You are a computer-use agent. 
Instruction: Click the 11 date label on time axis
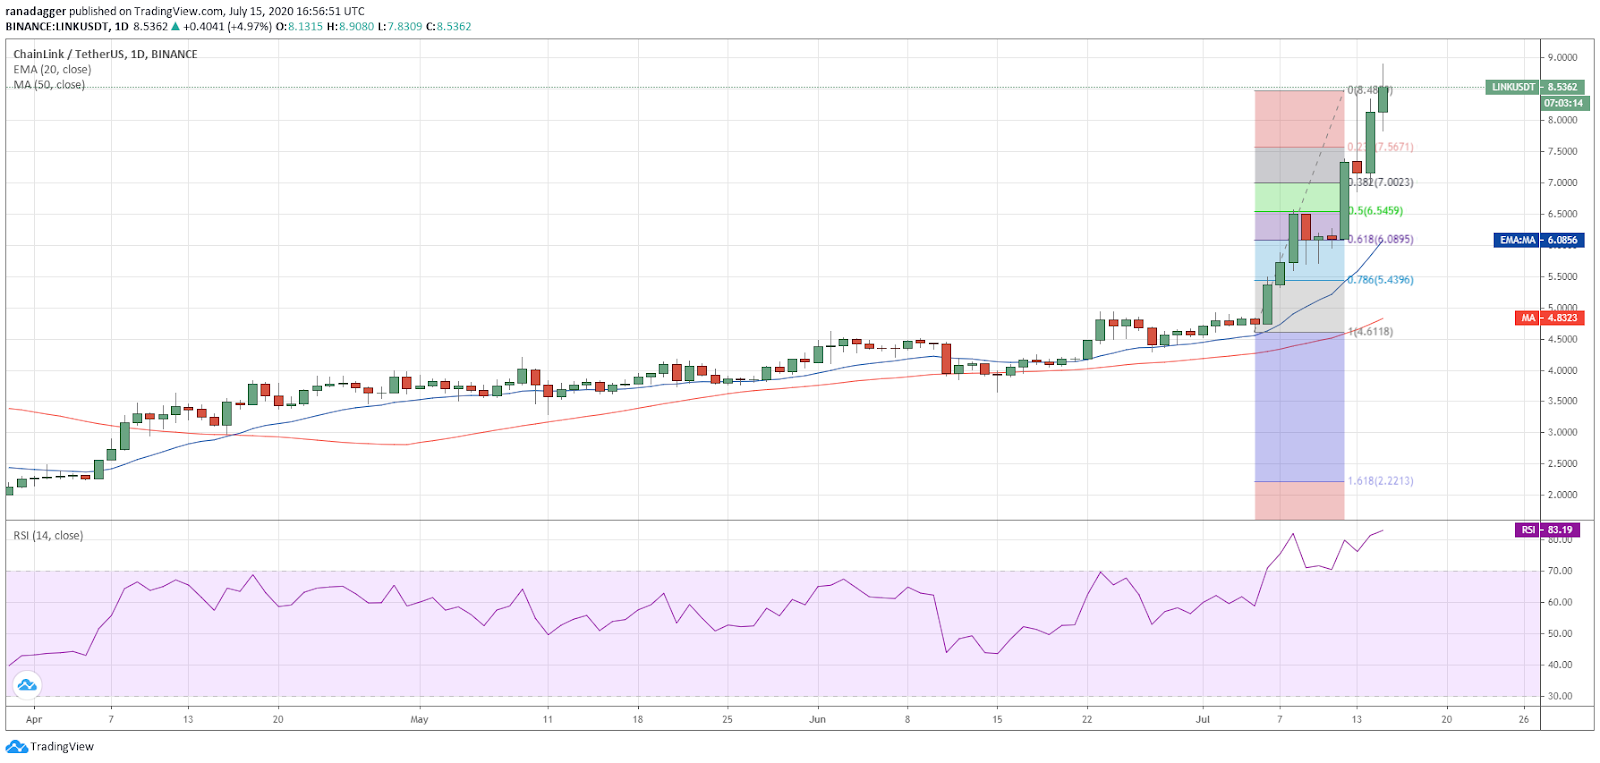[x=547, y=720]
